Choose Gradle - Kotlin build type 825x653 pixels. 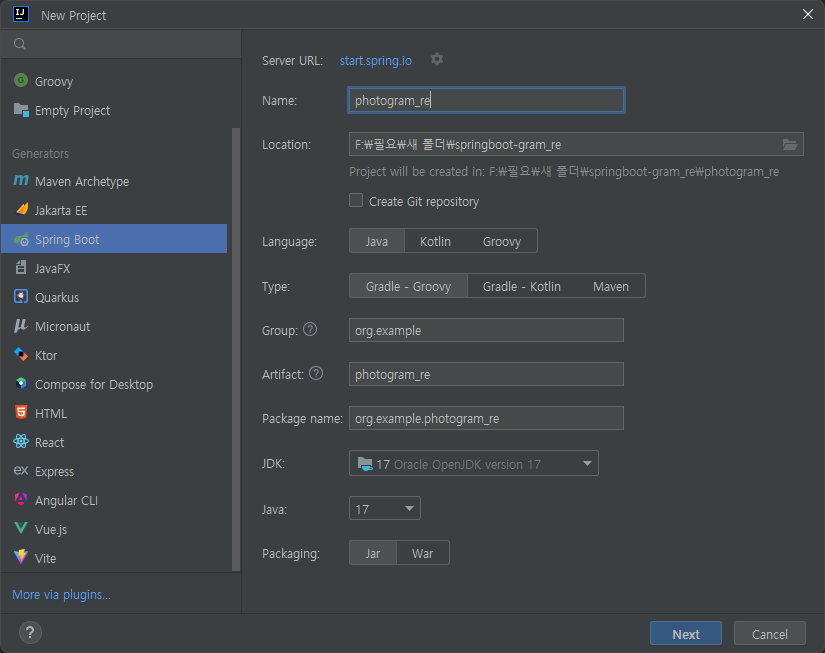click(522, 286)
